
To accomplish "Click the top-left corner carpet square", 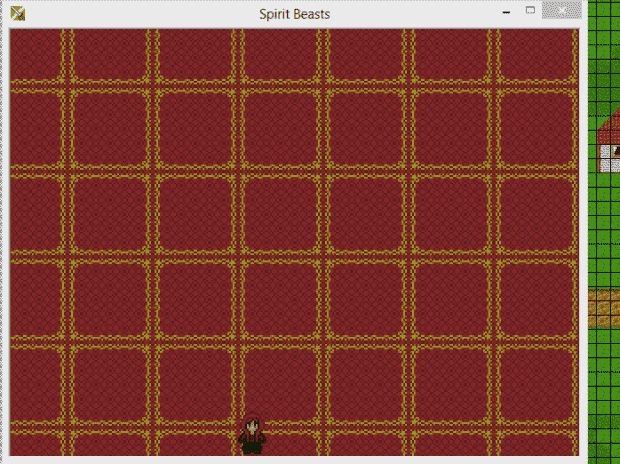I will (35, 55).
